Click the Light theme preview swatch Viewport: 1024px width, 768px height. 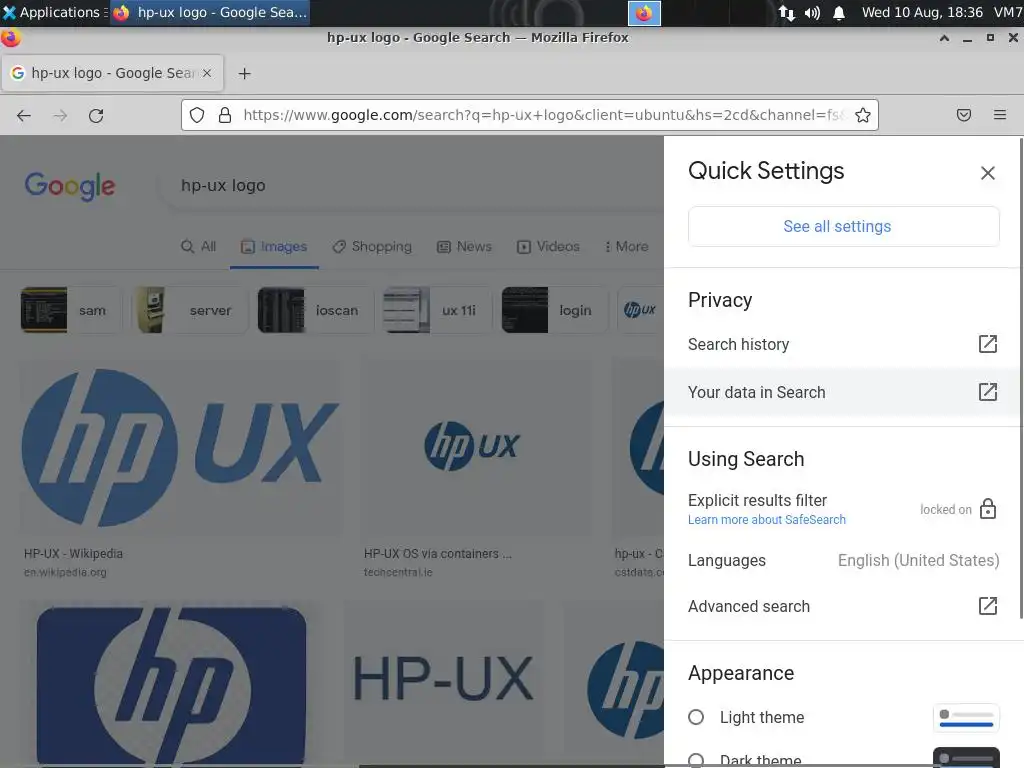pyautogui.click(x=966, y=717)
